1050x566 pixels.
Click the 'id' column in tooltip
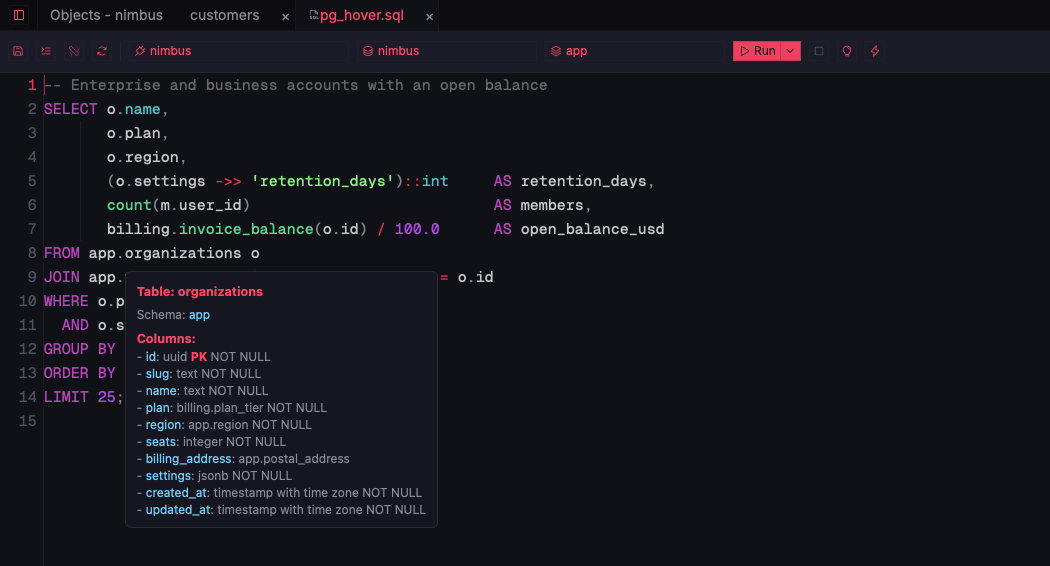[151, 357]
